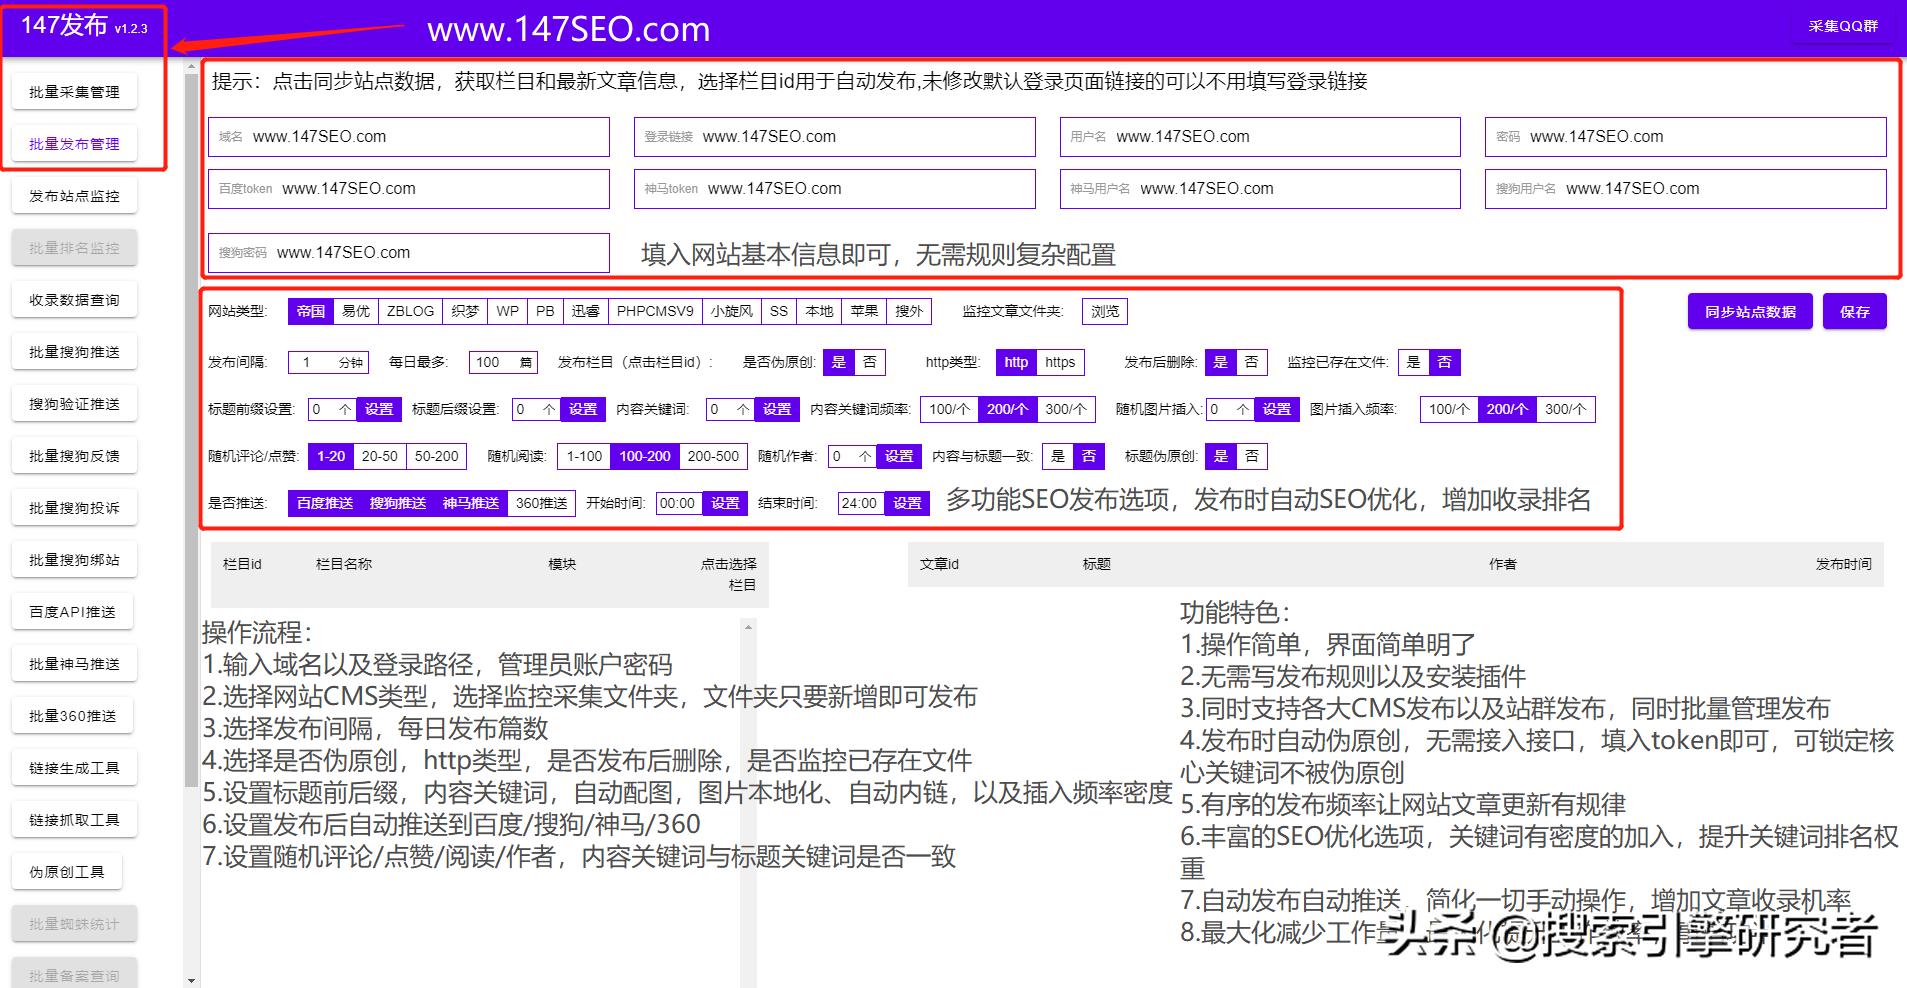Switch http type to https
Image resolution: width=1907 pixels, height=988 pixels.
[1059, 362]
